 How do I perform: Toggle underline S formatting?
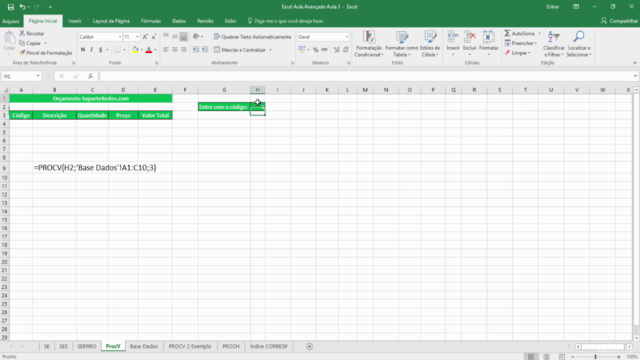100,50
